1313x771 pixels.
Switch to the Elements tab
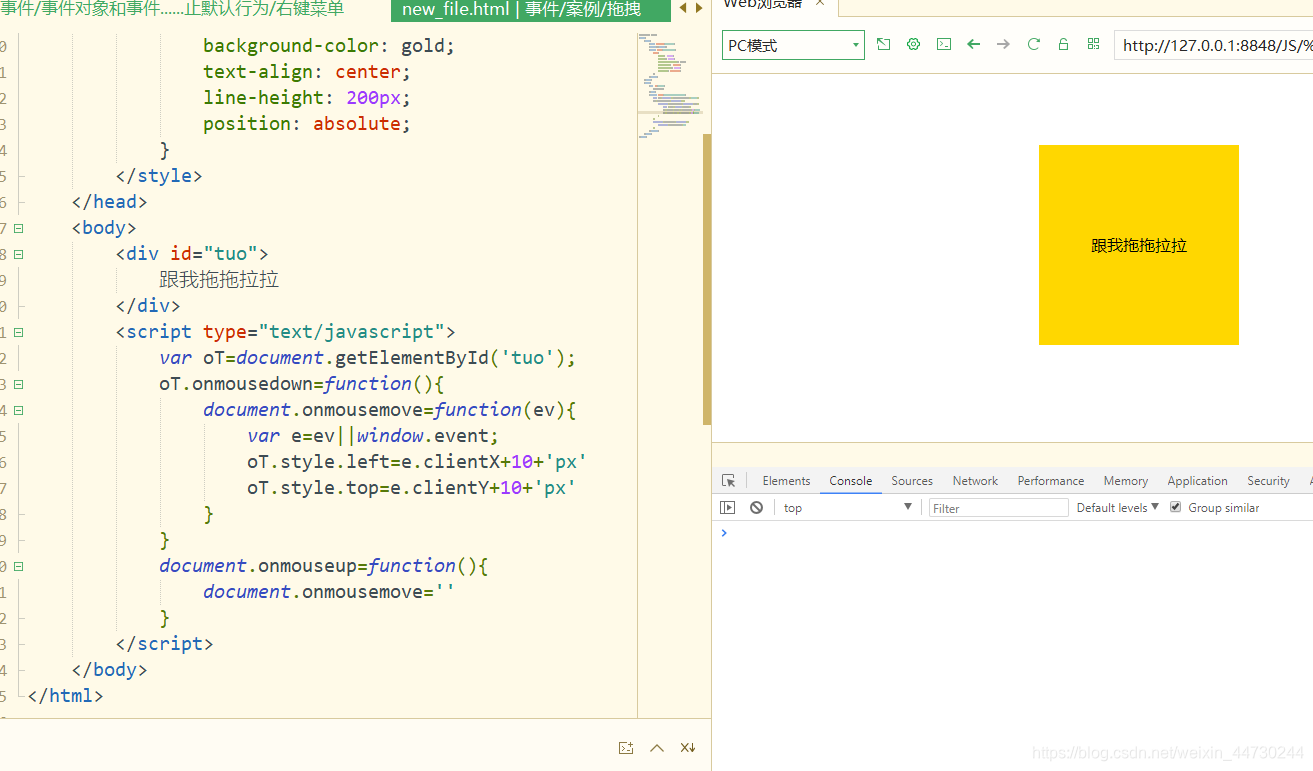786,481
